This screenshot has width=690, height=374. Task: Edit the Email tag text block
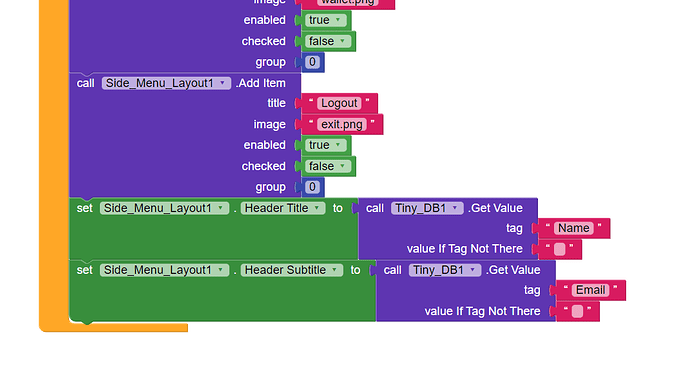click(x=591, y=290)
